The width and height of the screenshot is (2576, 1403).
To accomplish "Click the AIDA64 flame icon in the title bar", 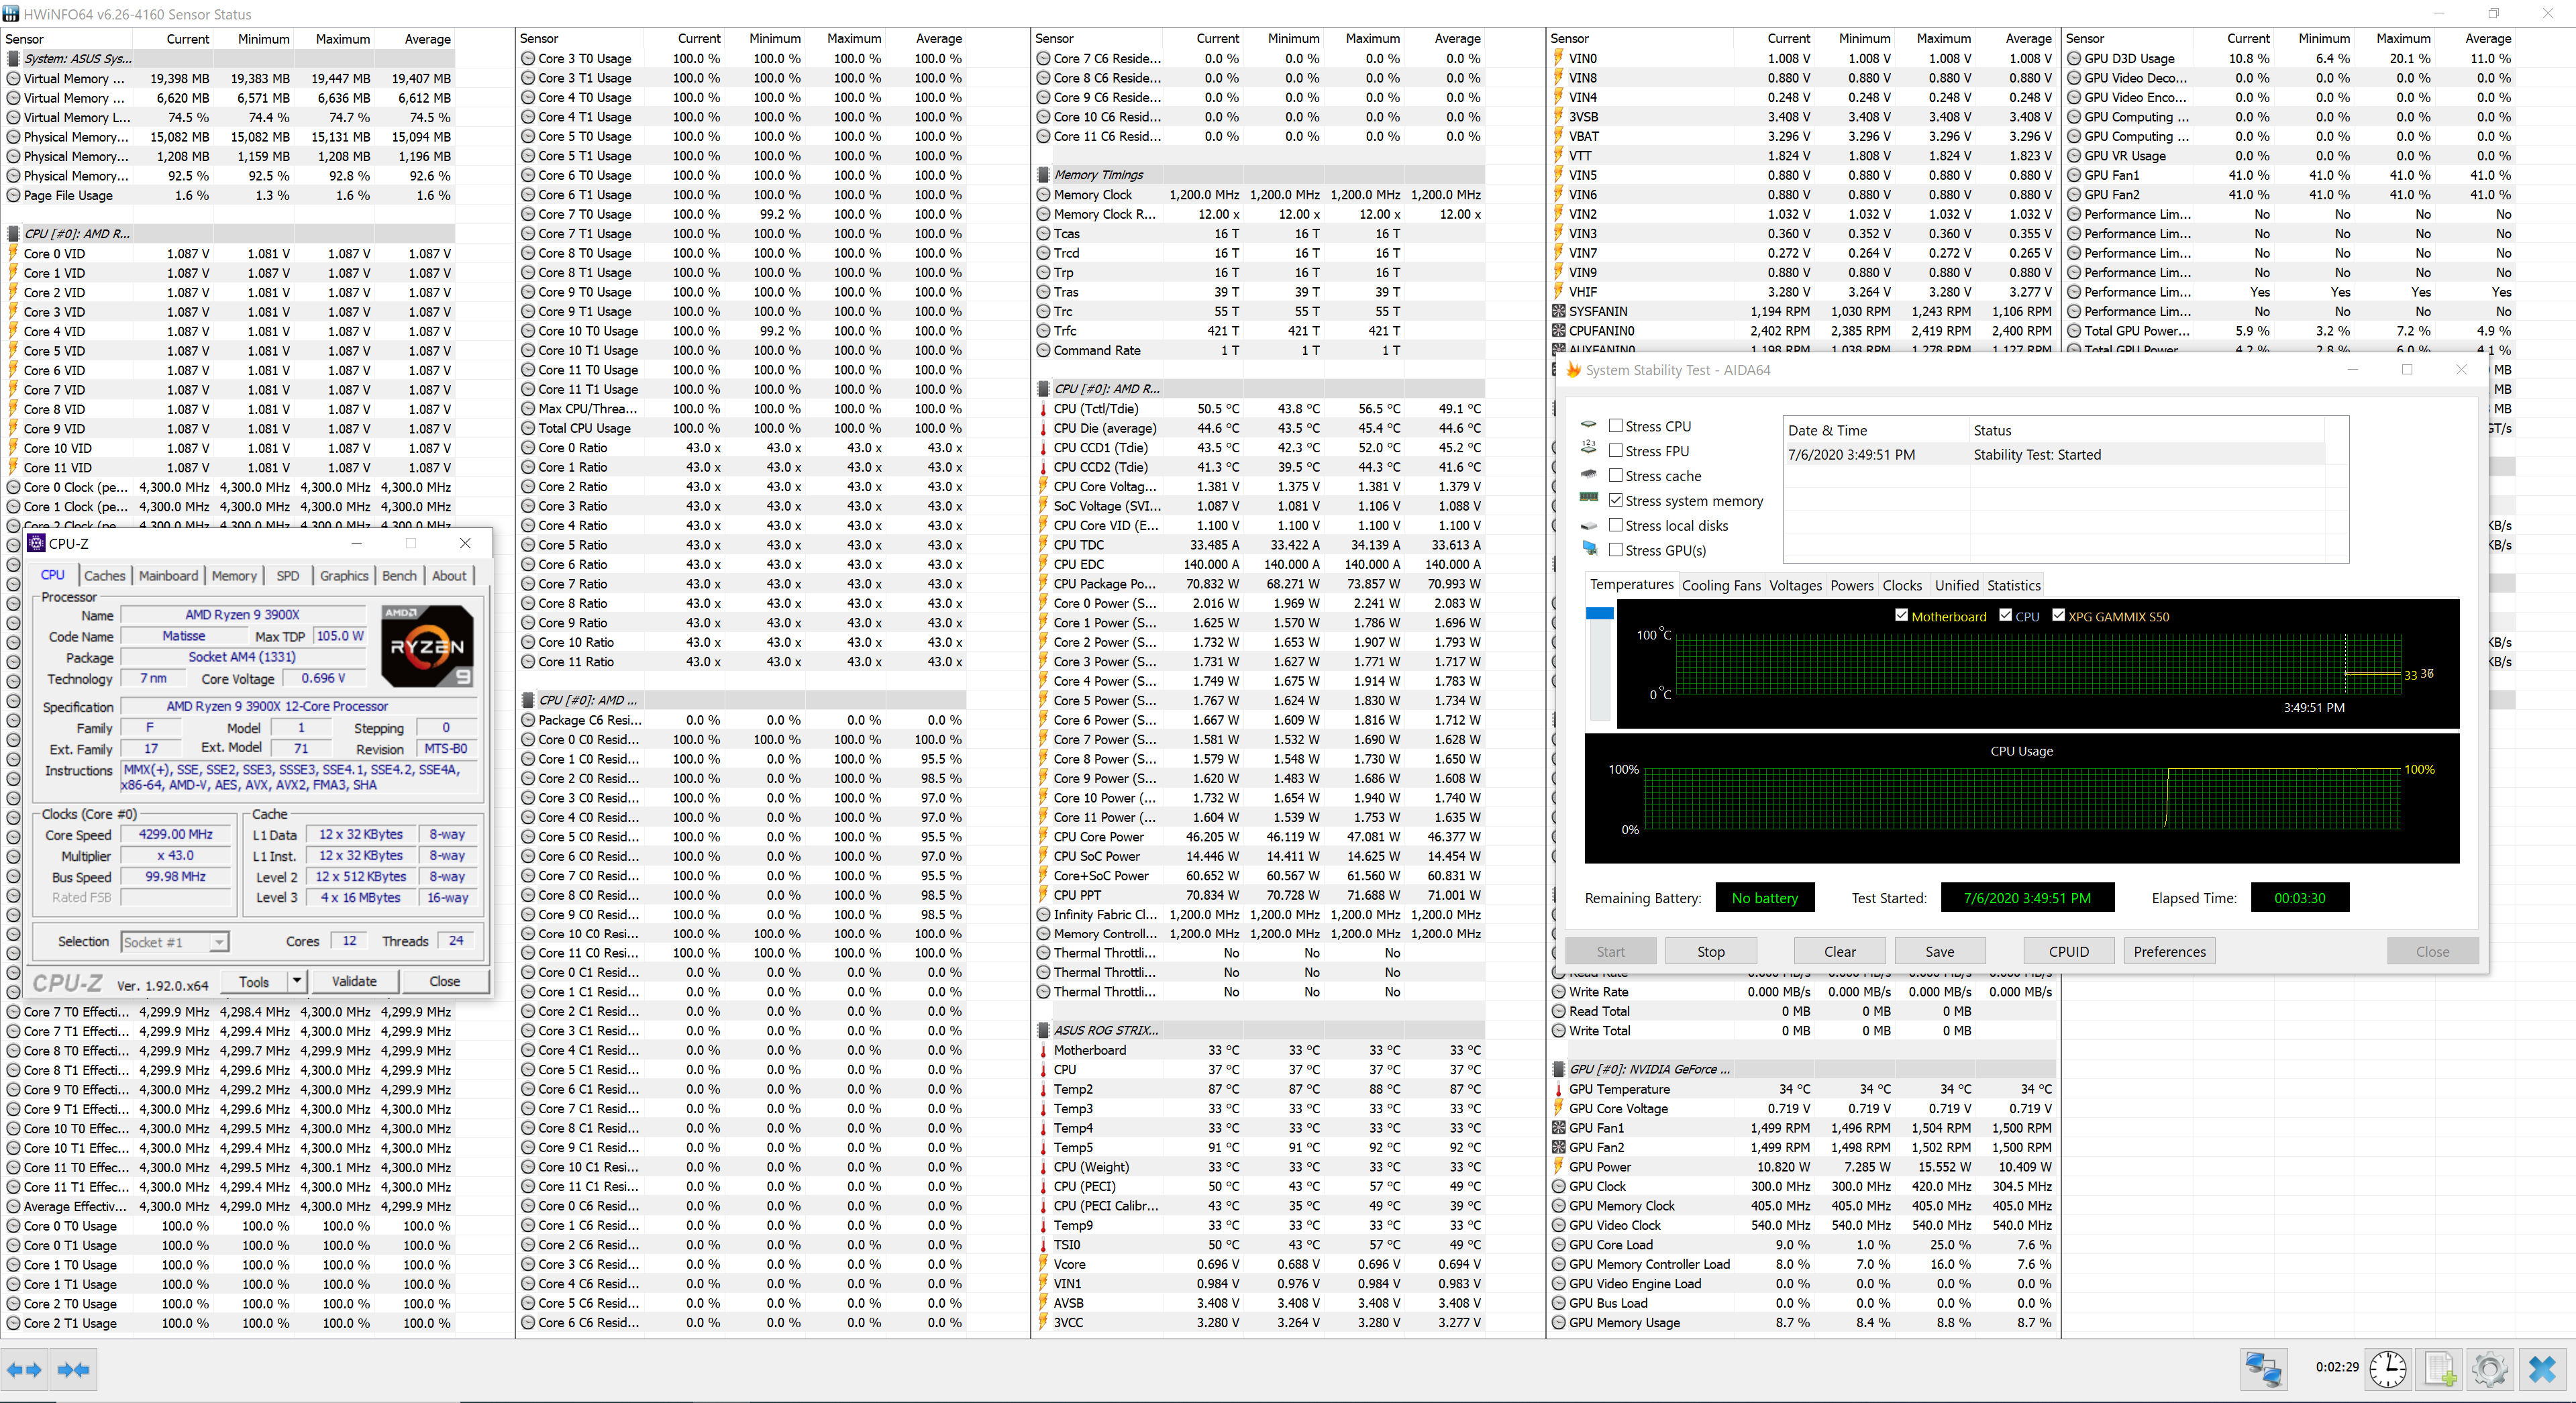I will [x=1573, y=370].
